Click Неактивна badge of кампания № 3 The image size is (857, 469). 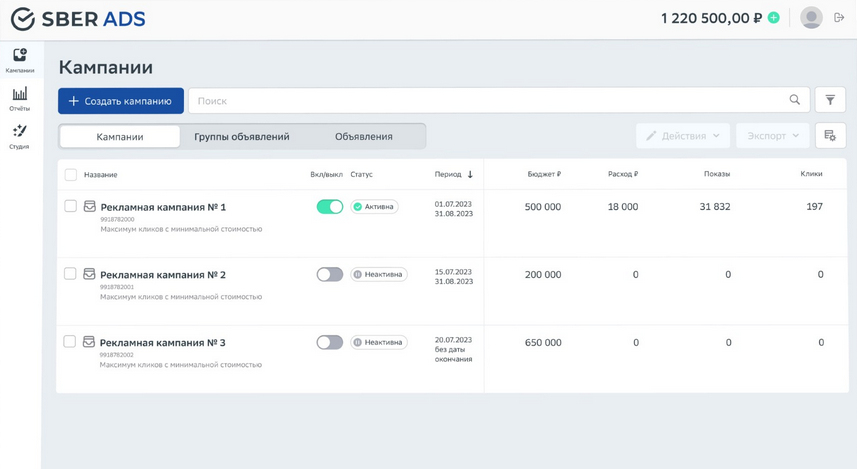coord(379,342)
